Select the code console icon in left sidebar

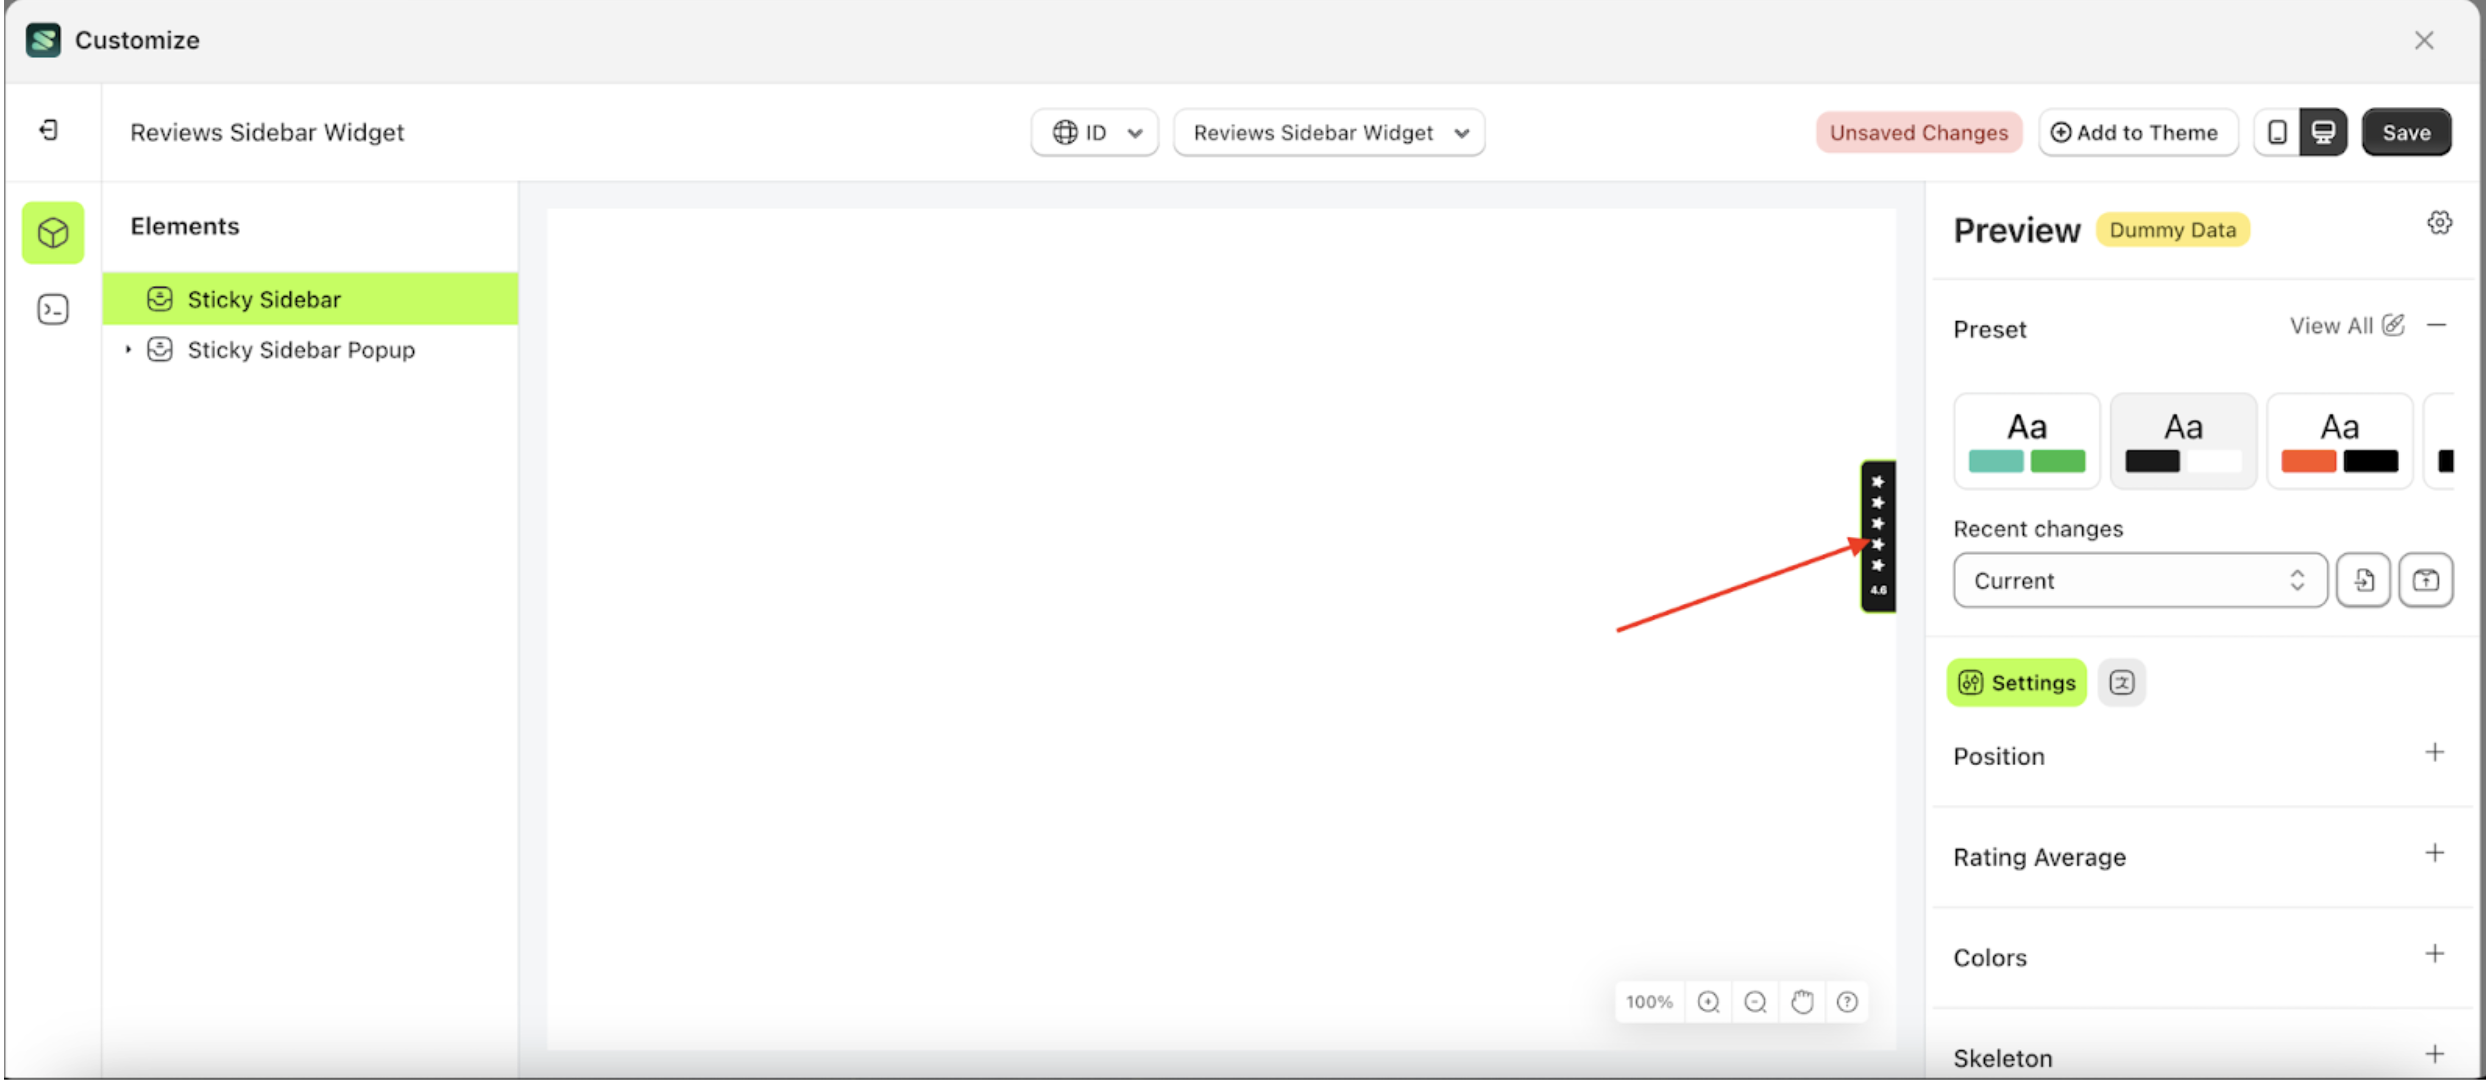tap(52, 310)
